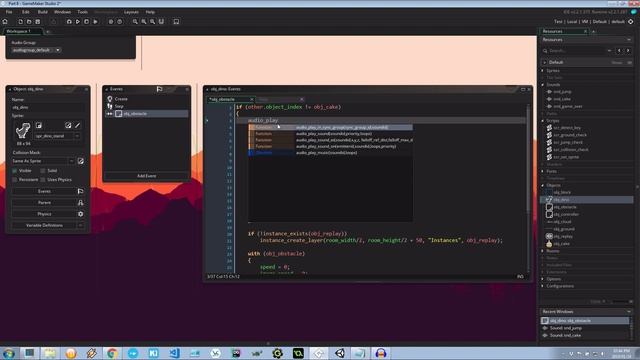The width and height of the screenshot is (640, 360).
Task: Click the Open Project folder icon
Action: pyautogui.click(x=29, y=22)
